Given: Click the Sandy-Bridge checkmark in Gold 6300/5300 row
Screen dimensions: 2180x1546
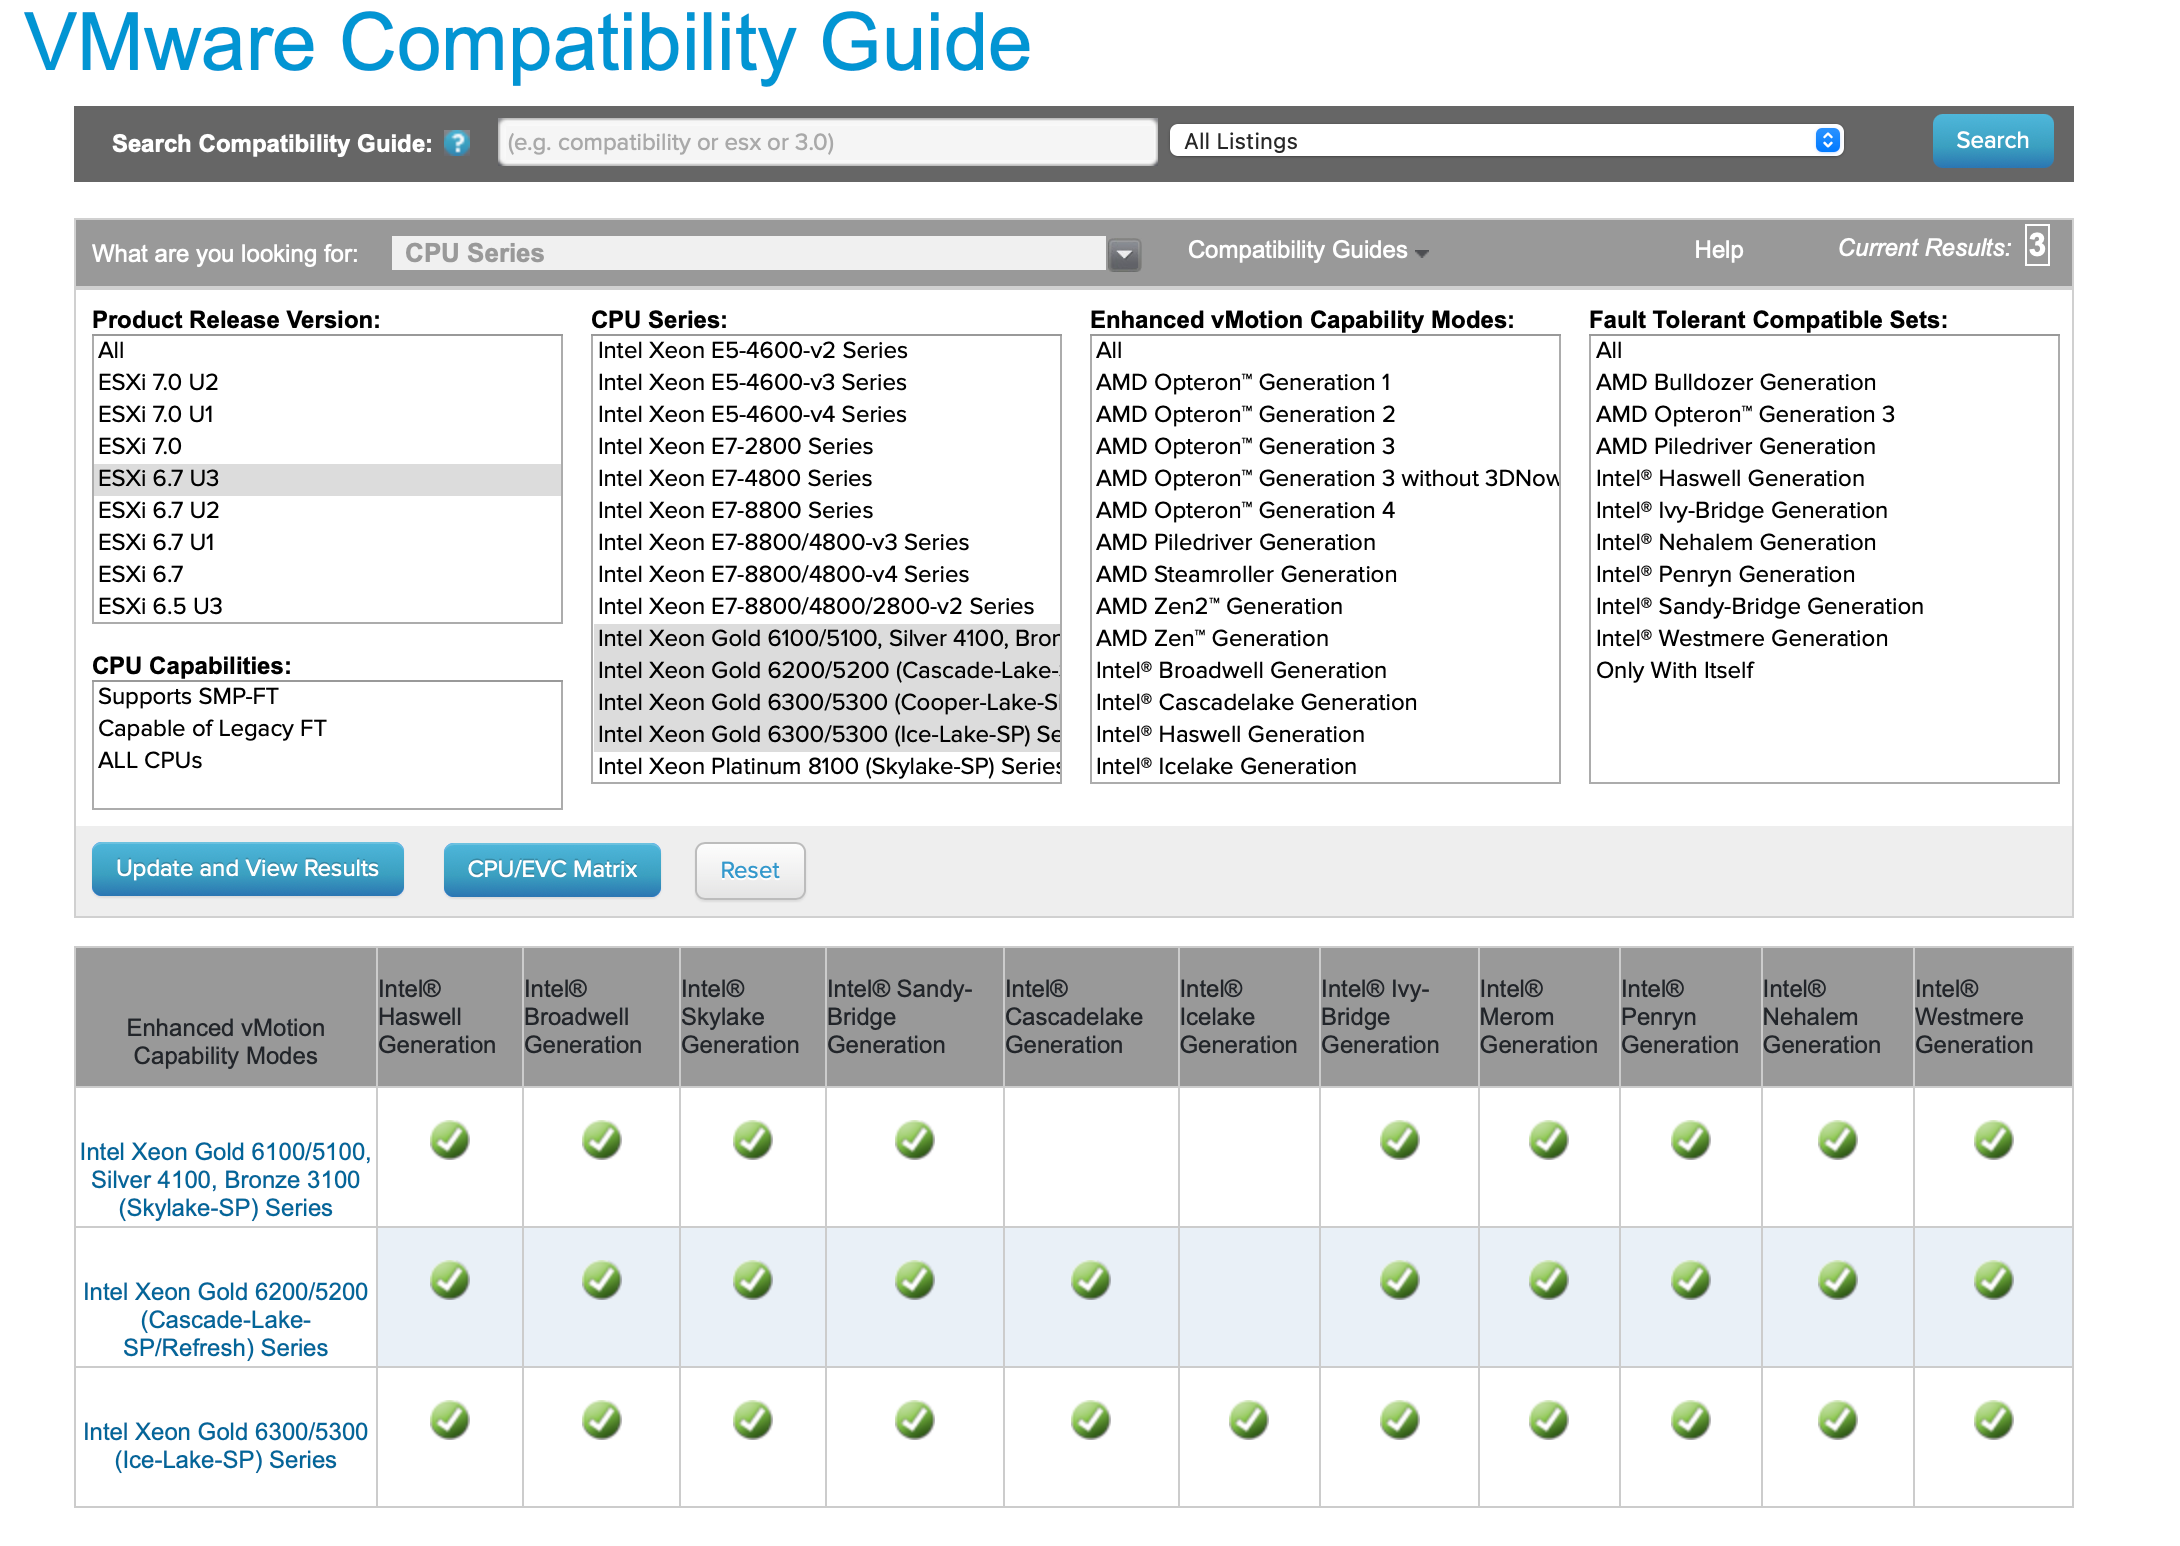Looking at the screenshot, I should tap(915, 1420).
